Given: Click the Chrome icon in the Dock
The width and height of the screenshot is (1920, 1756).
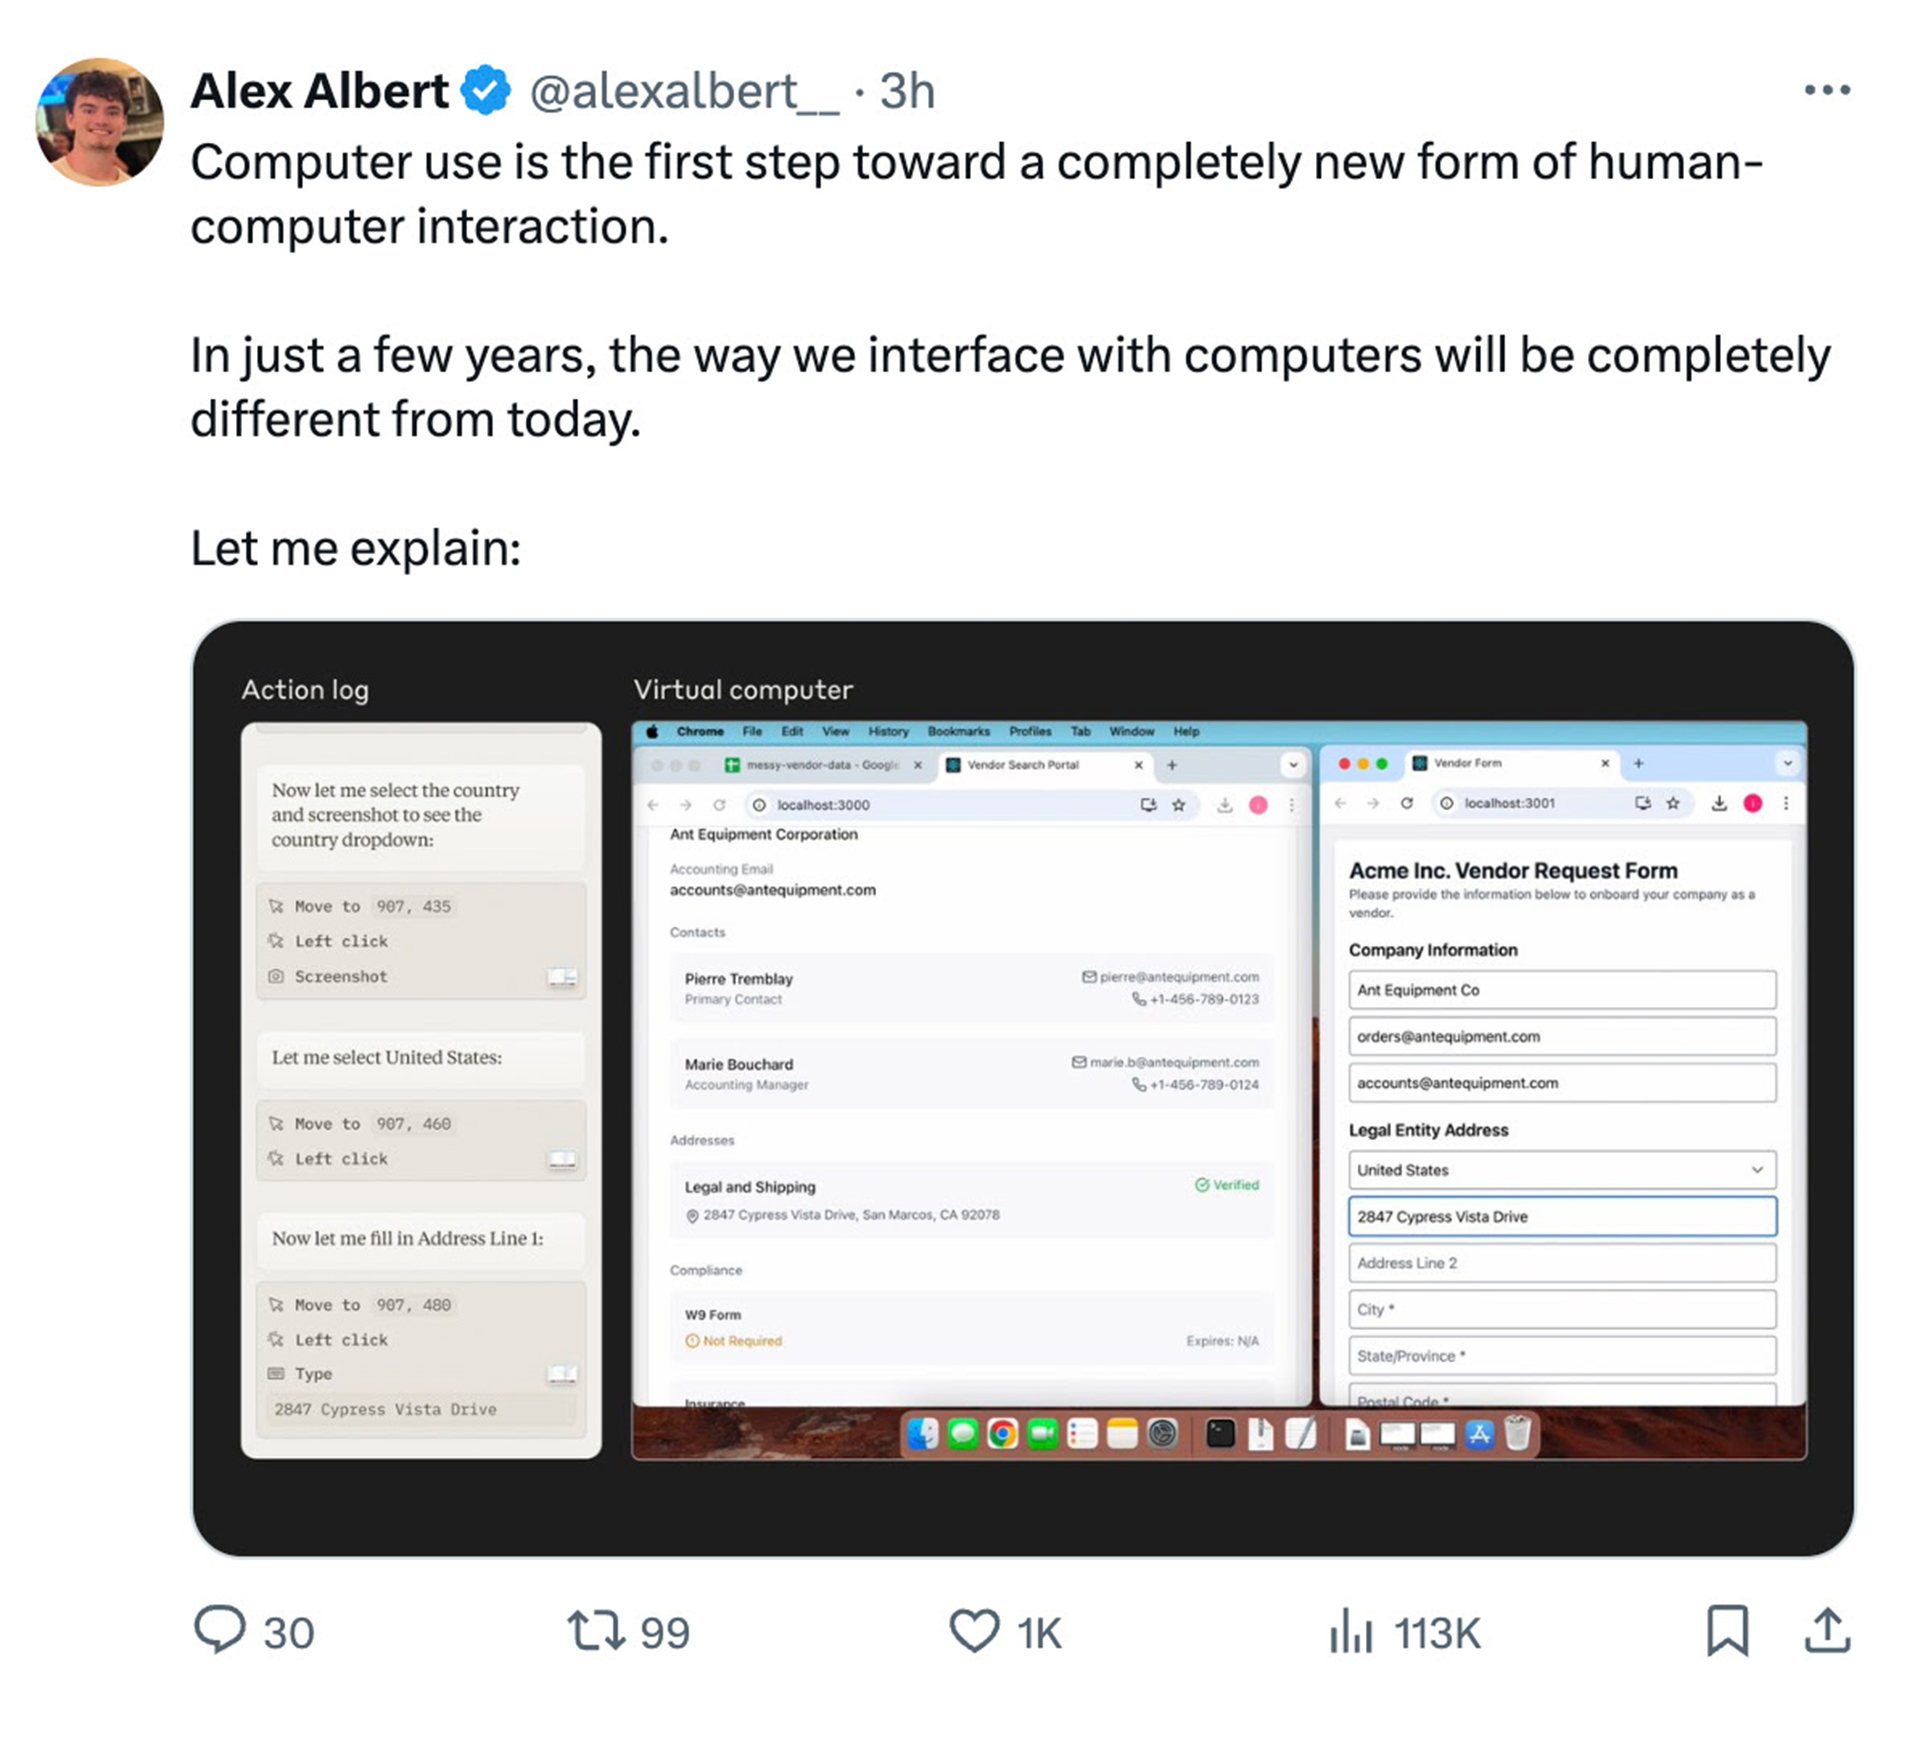Looking at the screenshot, I should point(1002,1435).
